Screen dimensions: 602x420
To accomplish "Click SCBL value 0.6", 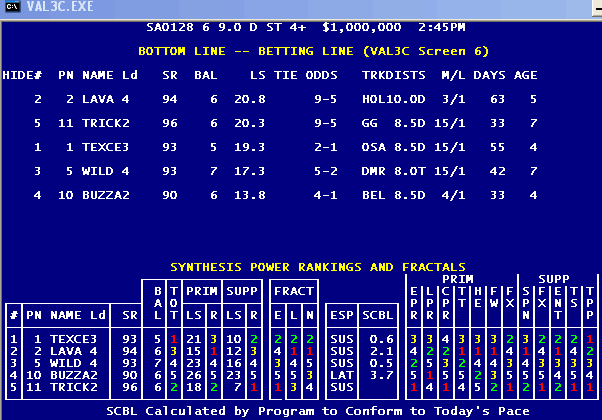I will (x=382, y=339).
